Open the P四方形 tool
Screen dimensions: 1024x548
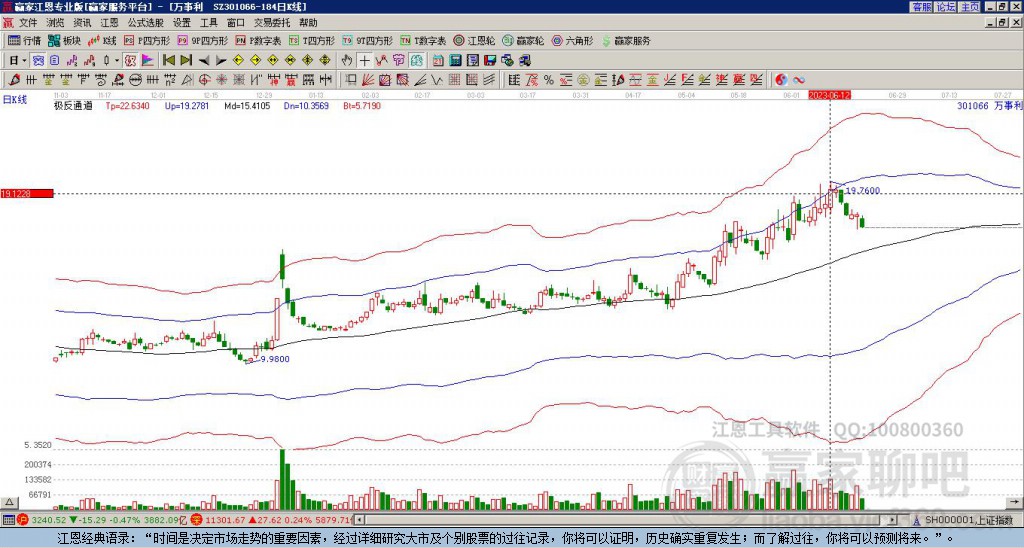tap(148, 40)
